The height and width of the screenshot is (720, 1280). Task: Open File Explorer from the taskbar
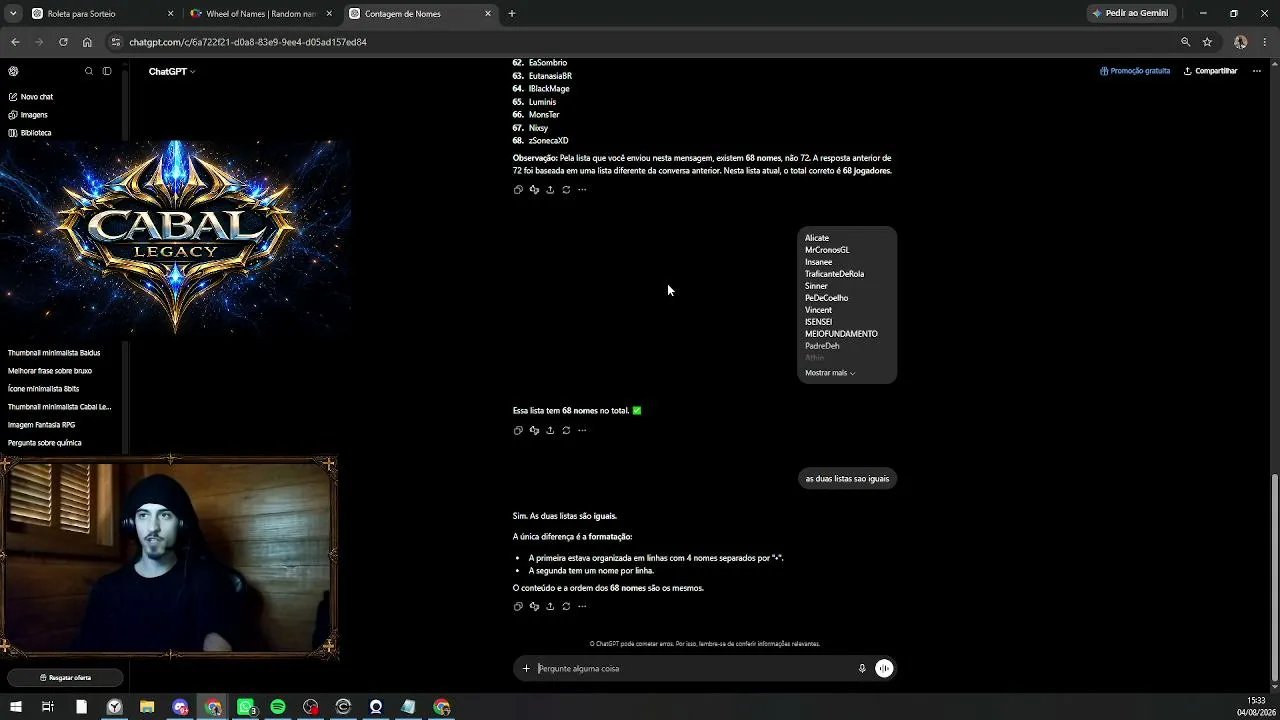click(147, 707)
